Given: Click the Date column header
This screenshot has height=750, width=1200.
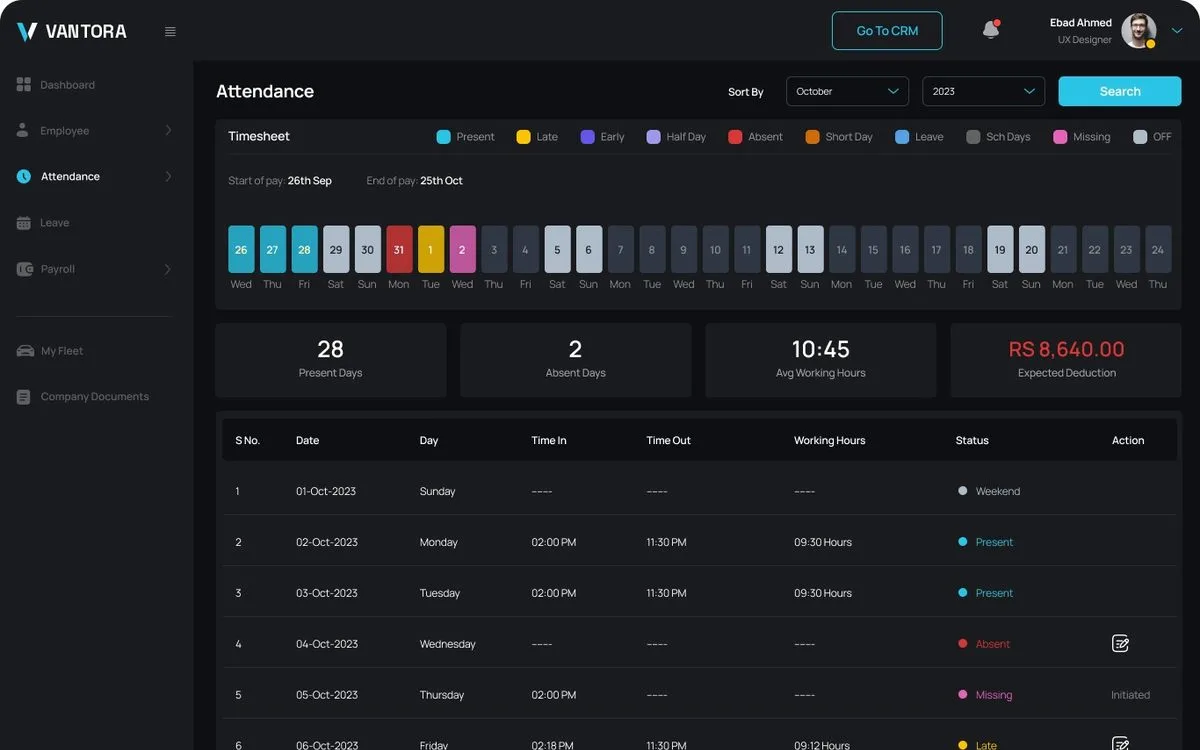Looking at the screenshot, I should pyautogui.click(x=307, y=441).
